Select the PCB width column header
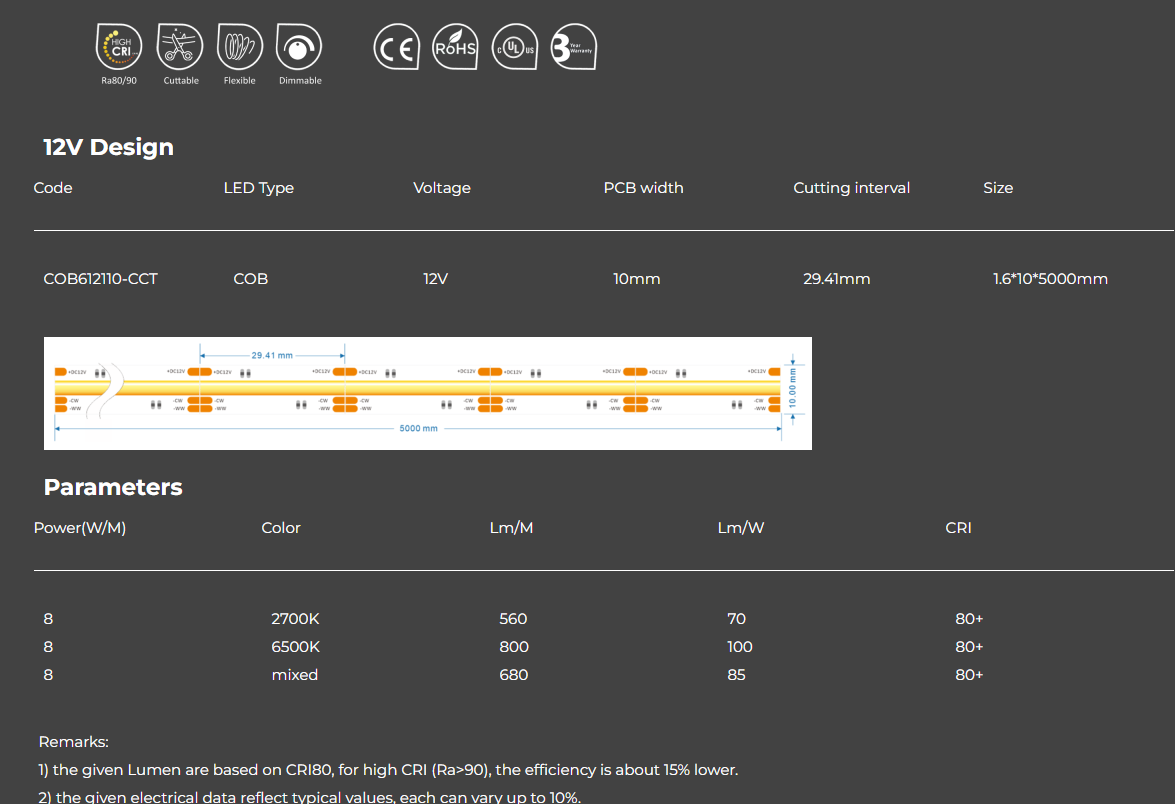1175x804 pixels. [643, 188]
